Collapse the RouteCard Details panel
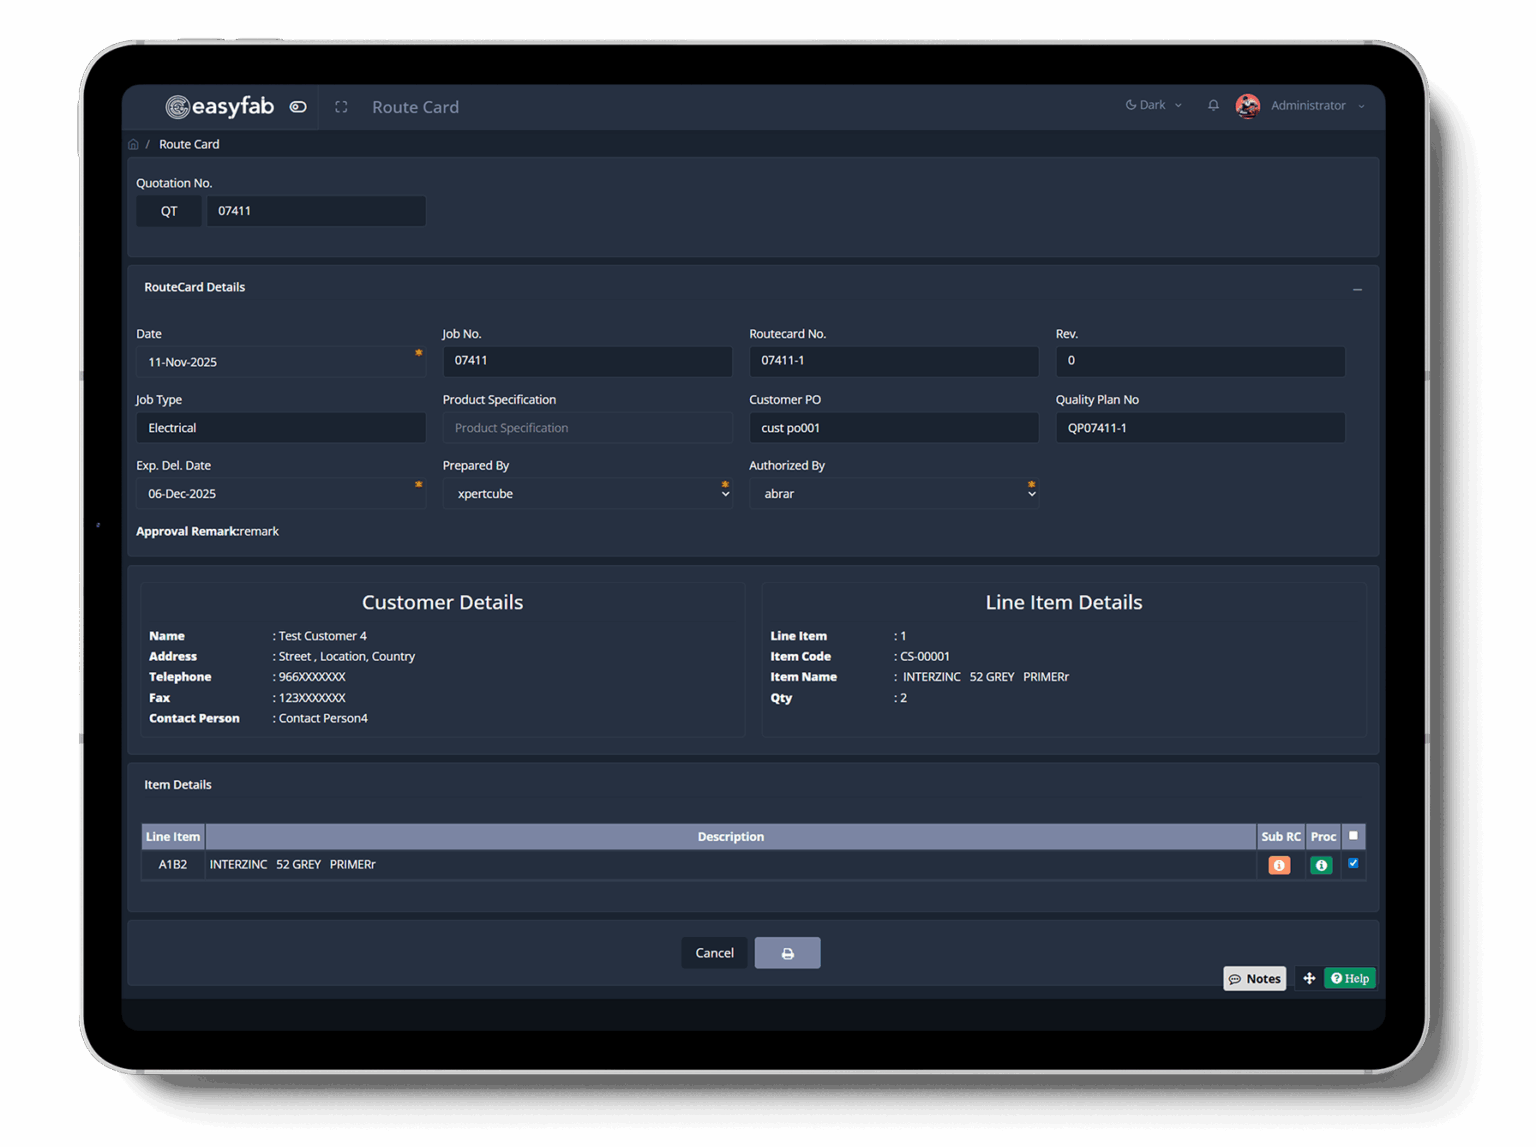This screenshot has height=1147, width=1536. coord(1357,289)
